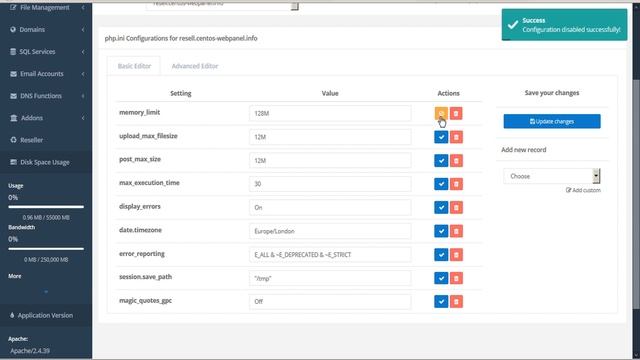
Task: Delete the error_reporting setting
Action: (x=456, y=255)
